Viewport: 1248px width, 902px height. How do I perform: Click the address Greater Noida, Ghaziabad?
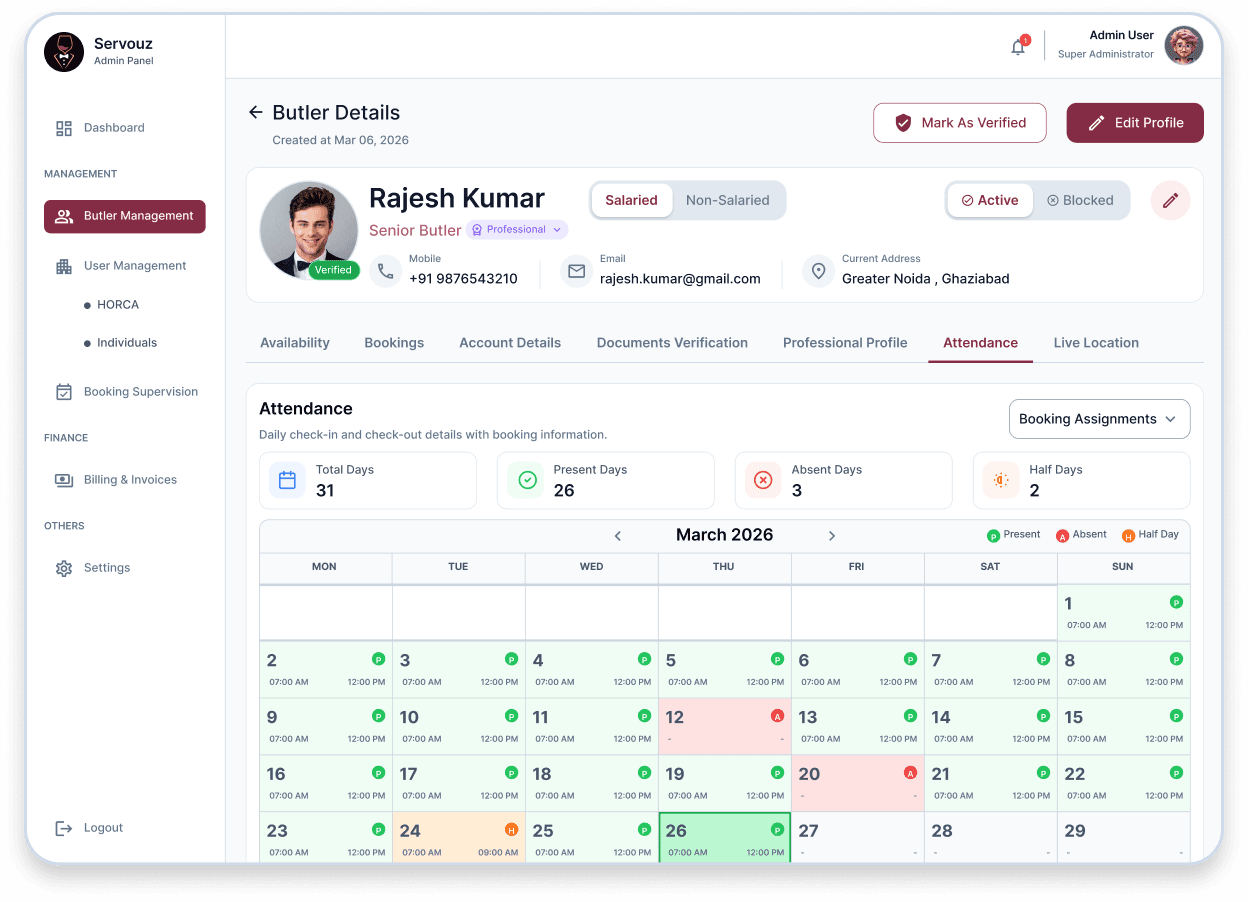[x=926, y=279]
